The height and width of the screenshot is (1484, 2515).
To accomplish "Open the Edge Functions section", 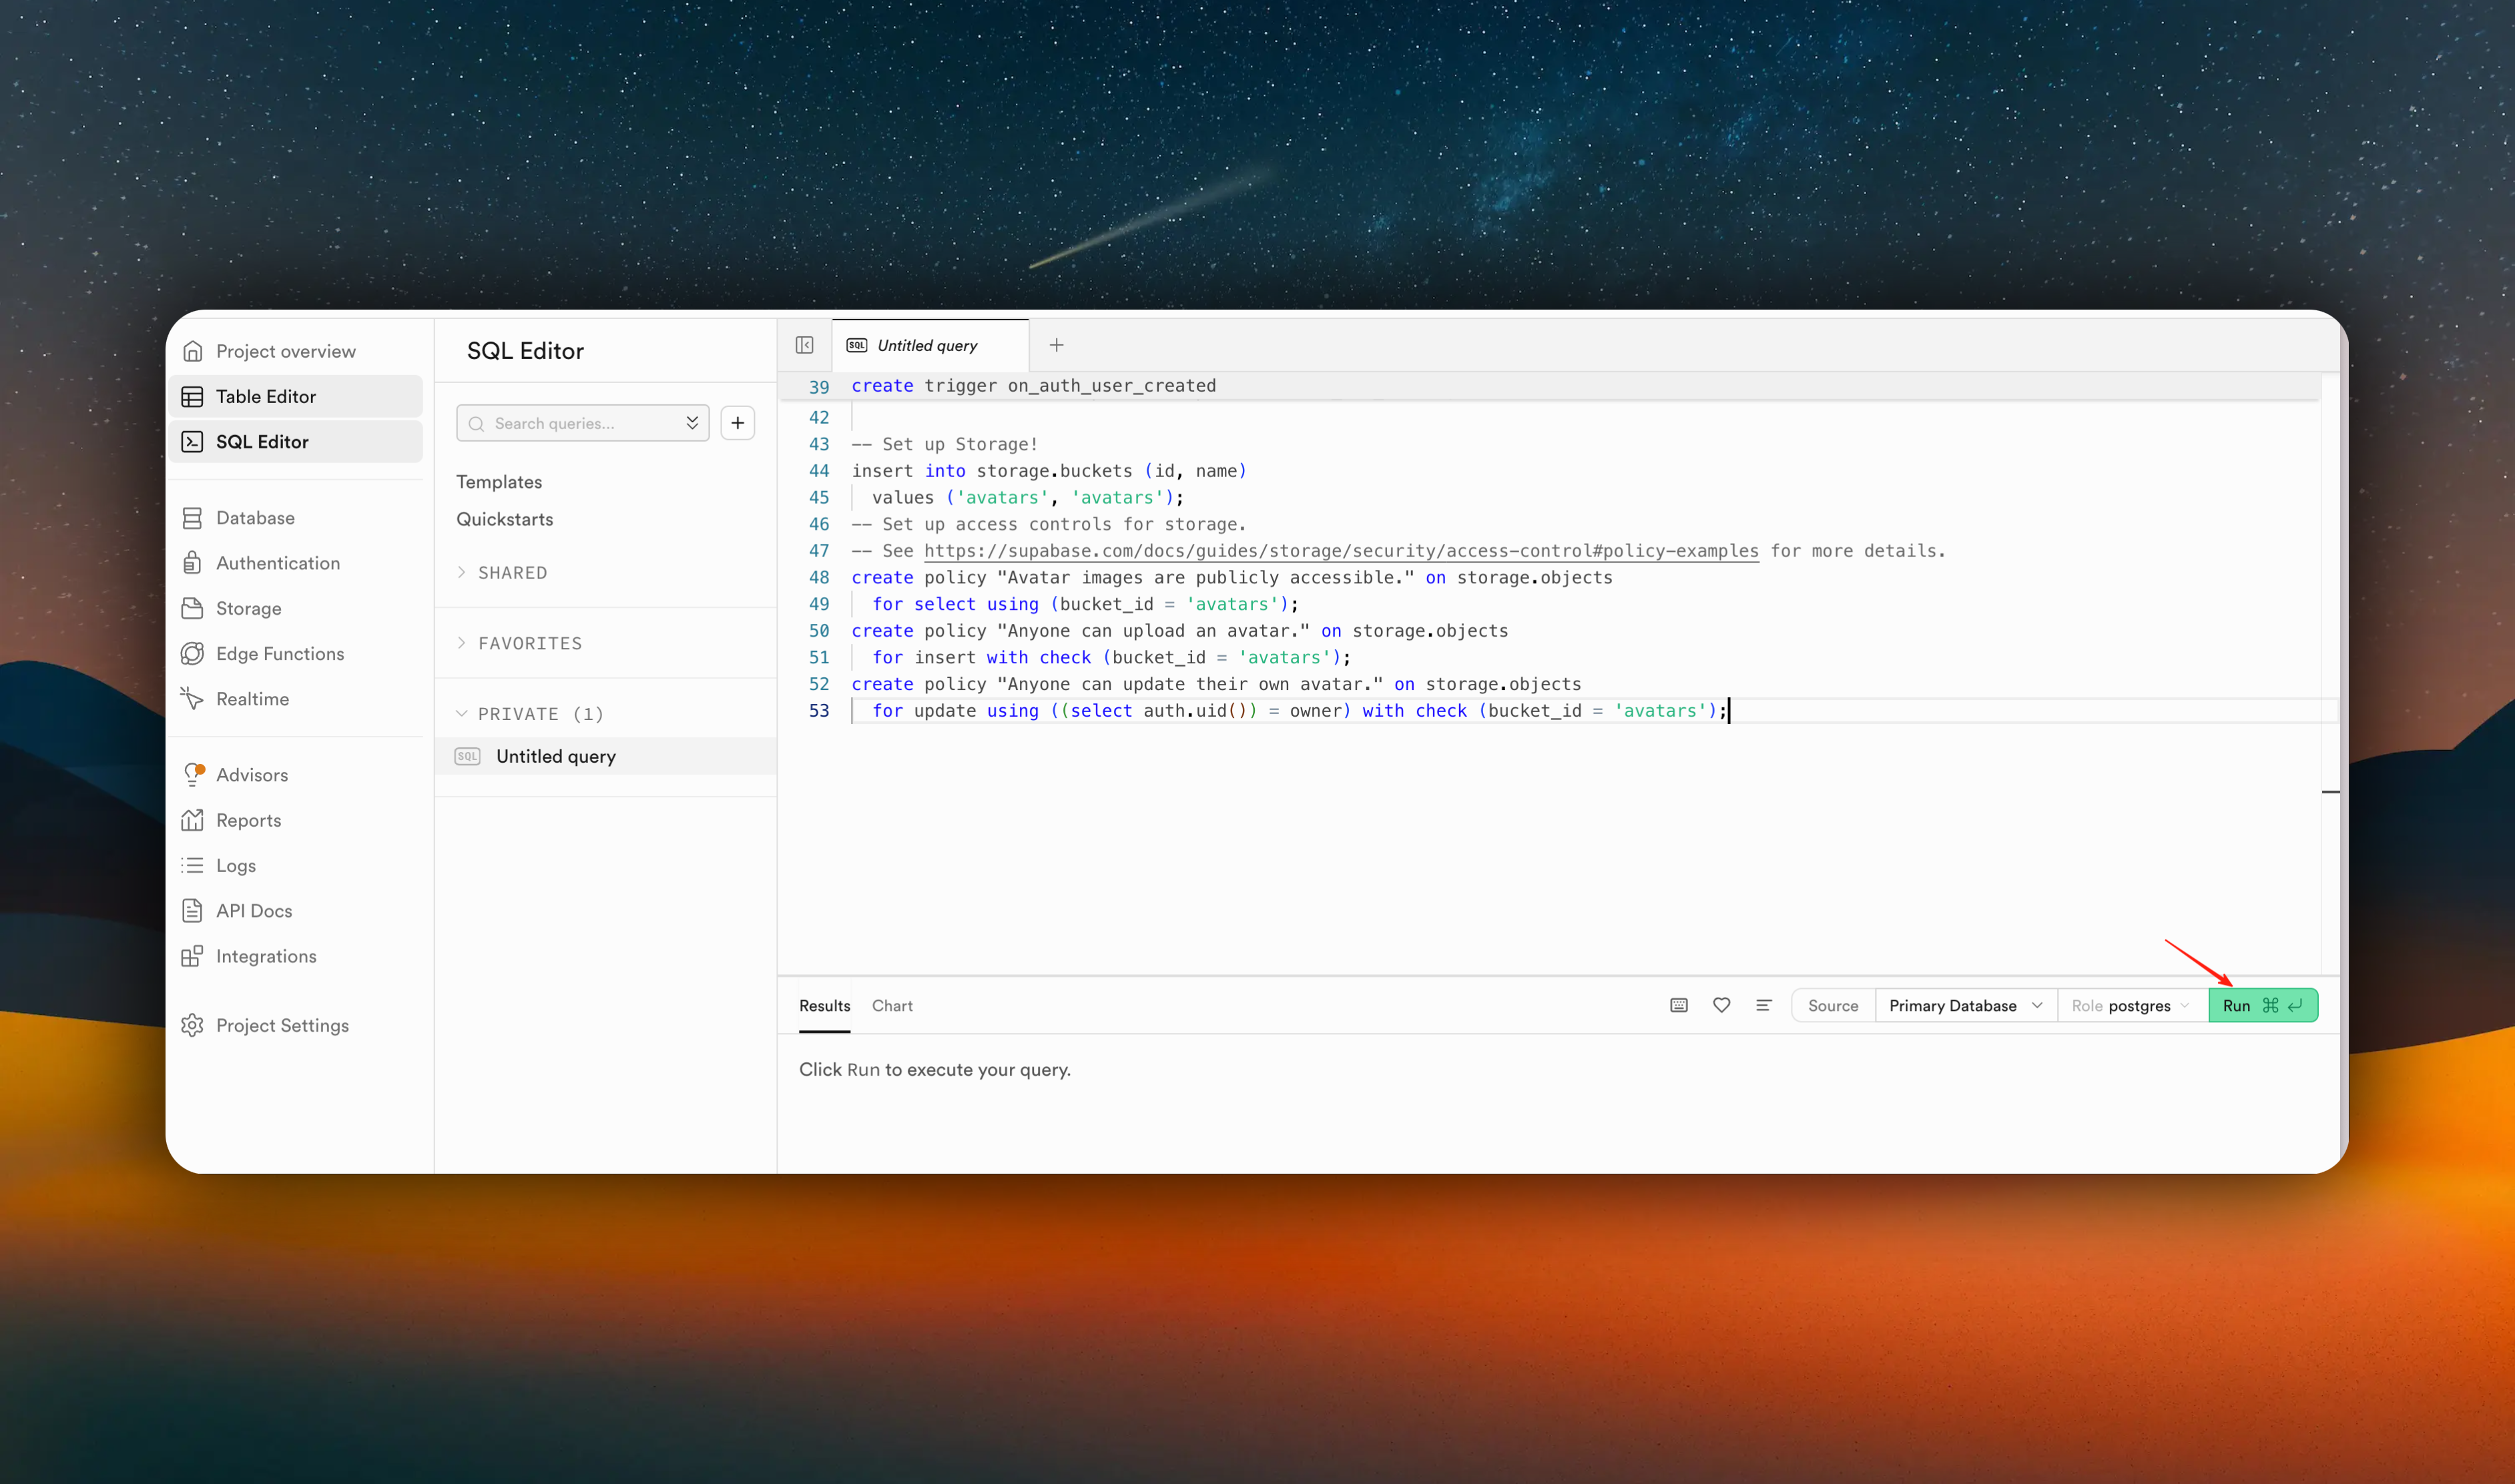I will 279,653.
